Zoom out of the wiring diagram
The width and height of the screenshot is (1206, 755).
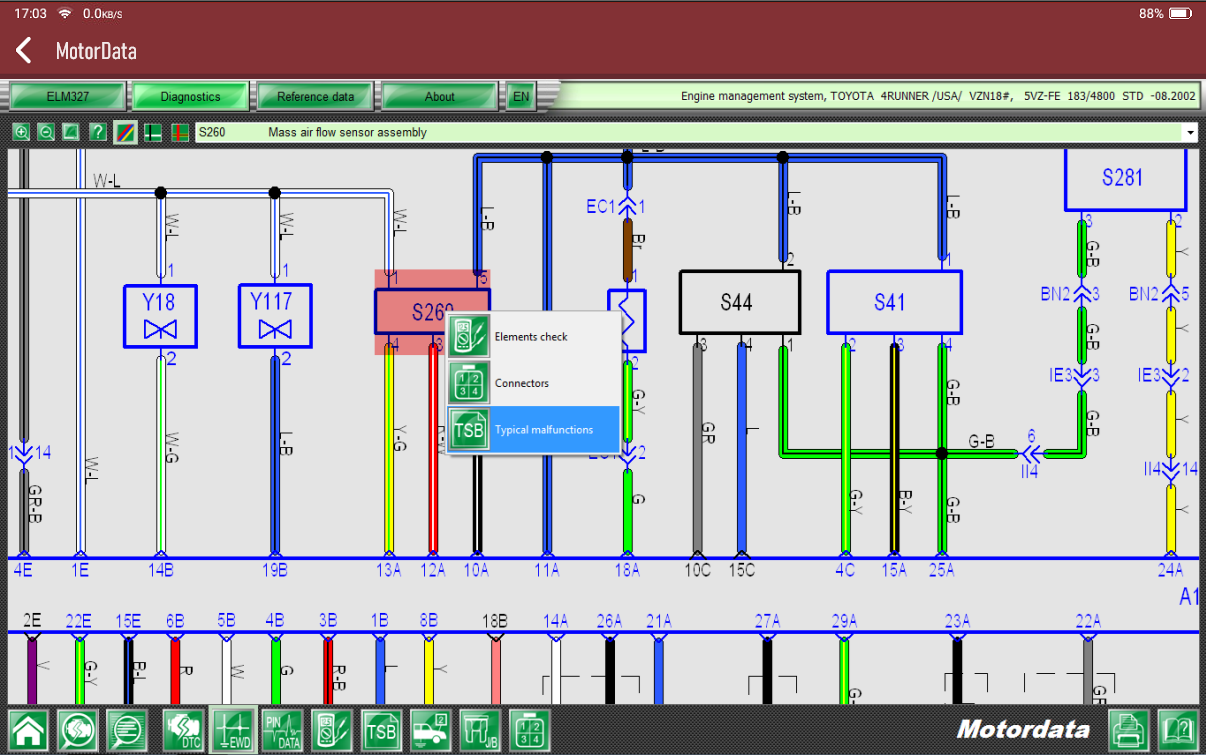[x=46, y=132]
